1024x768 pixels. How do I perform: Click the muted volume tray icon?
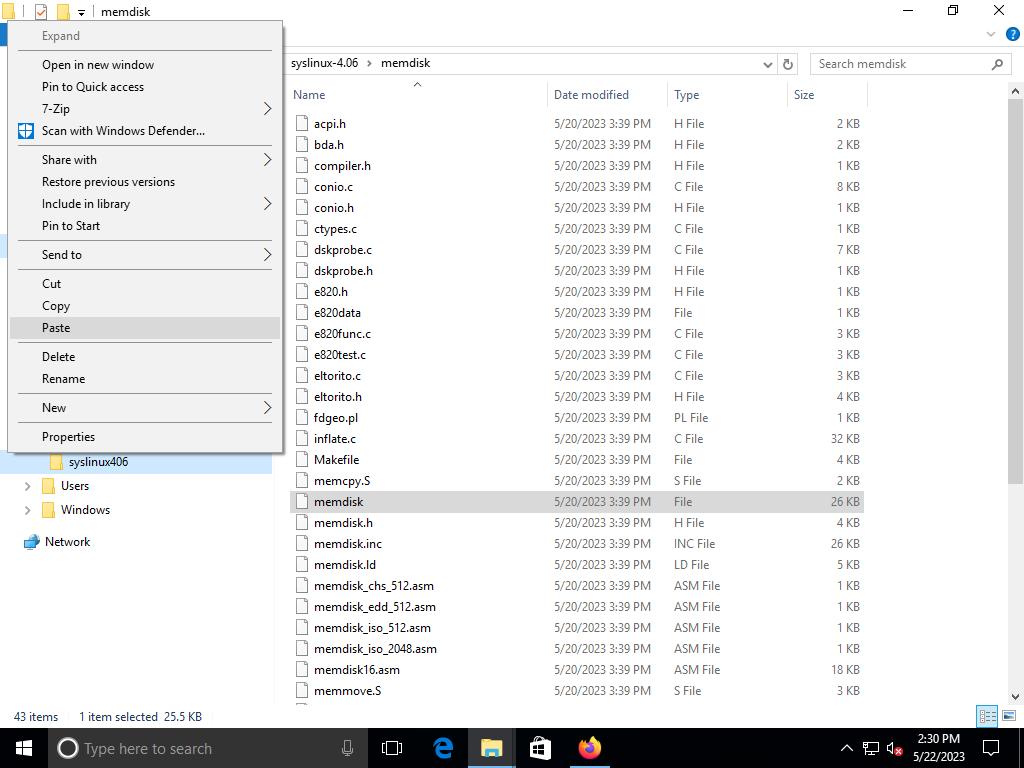coord(894,749)
